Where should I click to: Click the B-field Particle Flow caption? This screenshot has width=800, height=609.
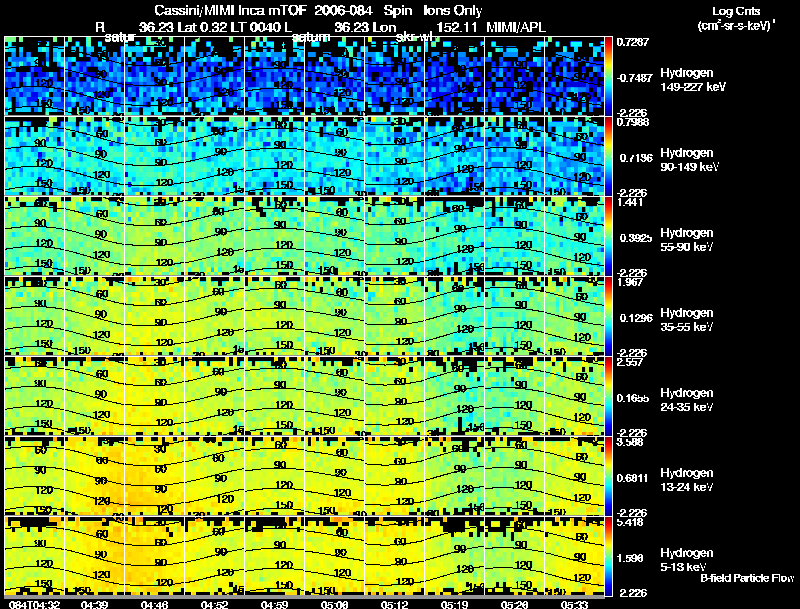(747, 578)
